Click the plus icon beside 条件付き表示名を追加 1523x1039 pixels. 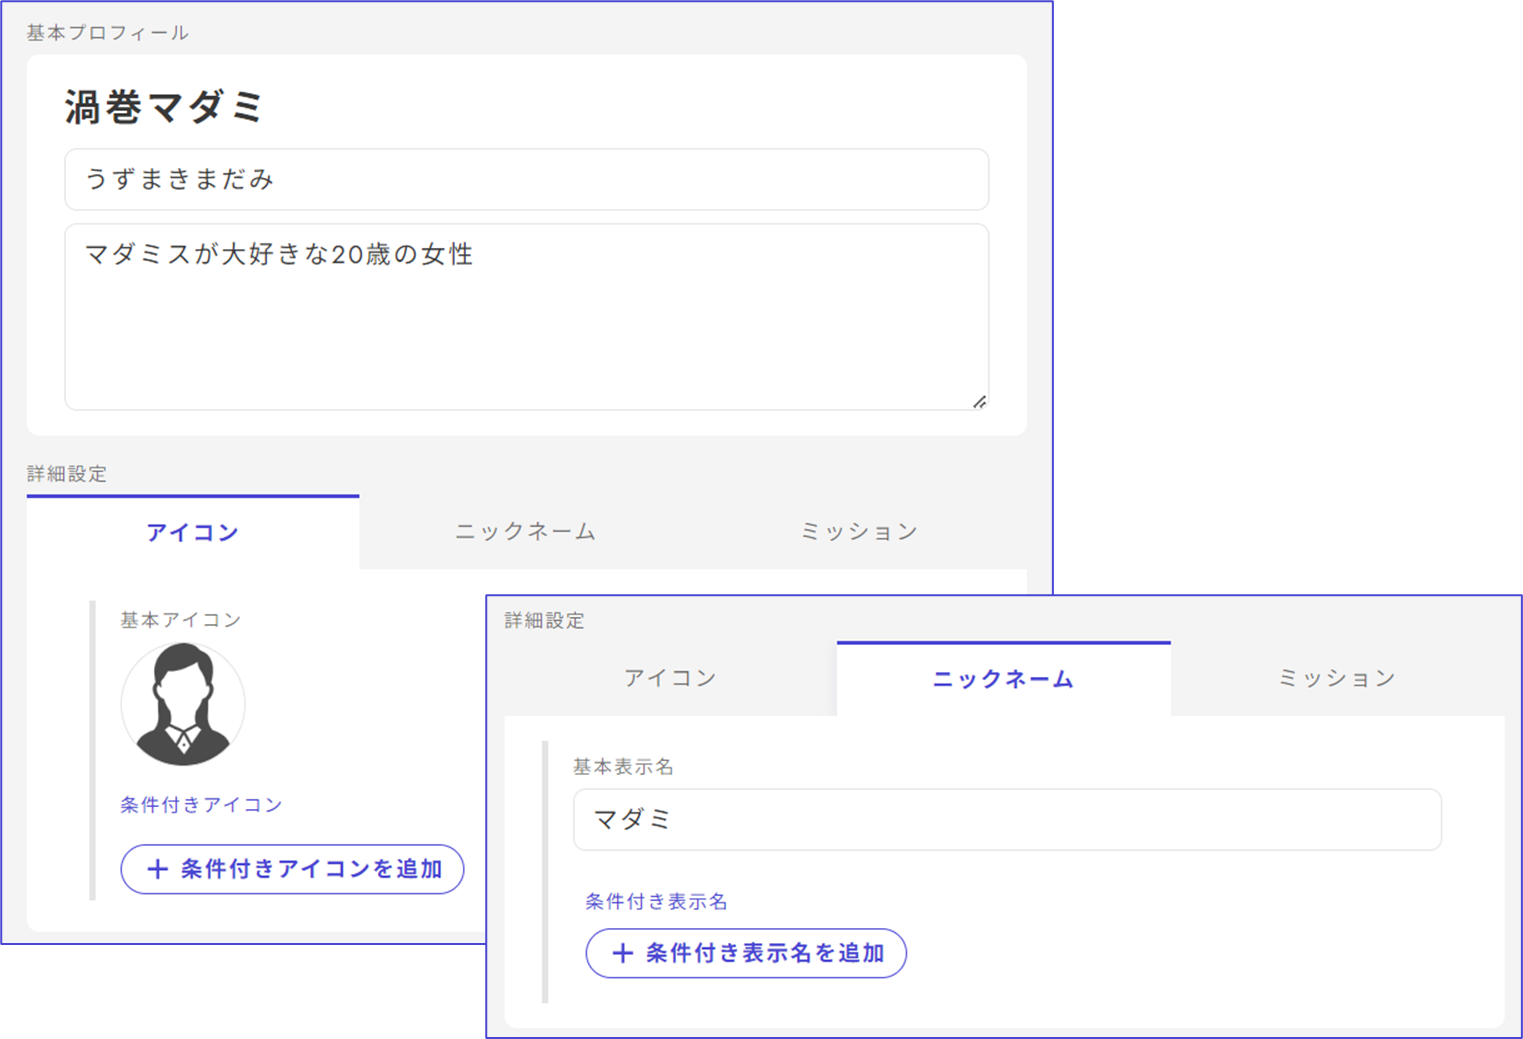point(622,953)
